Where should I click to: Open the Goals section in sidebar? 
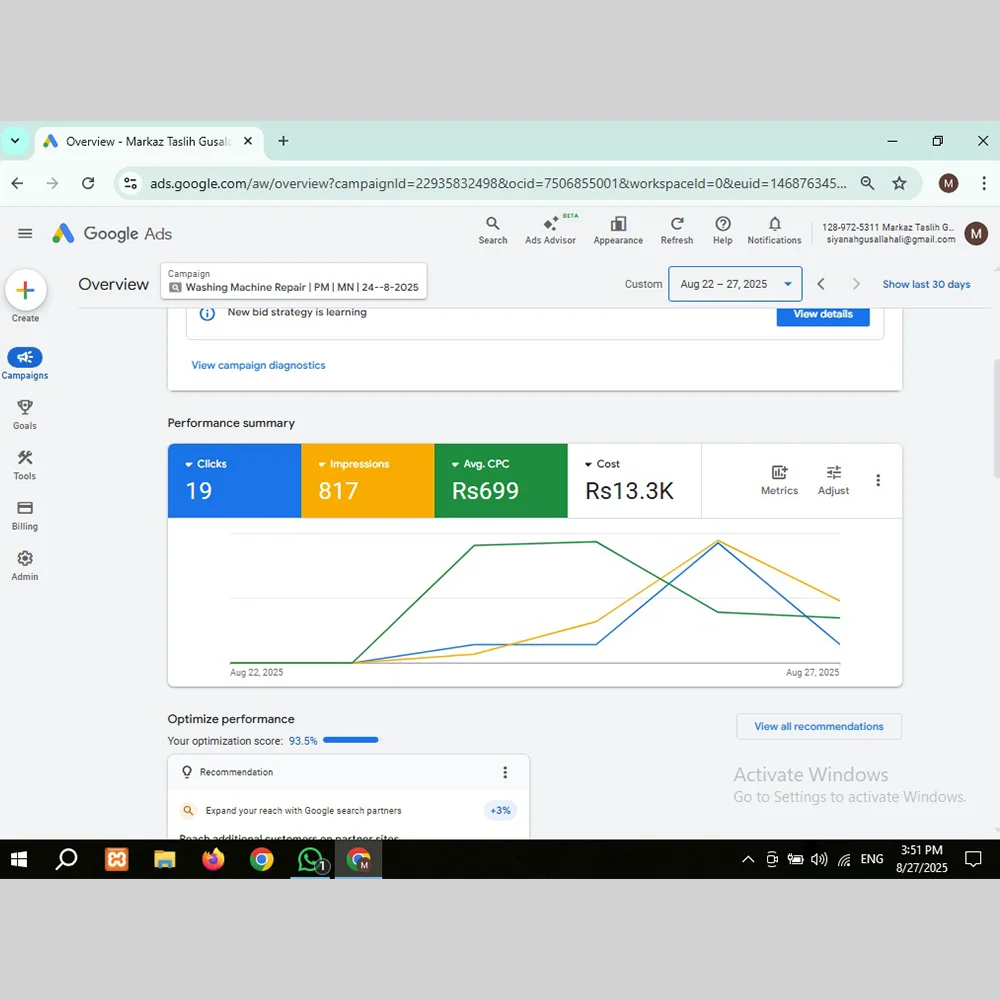25,414
